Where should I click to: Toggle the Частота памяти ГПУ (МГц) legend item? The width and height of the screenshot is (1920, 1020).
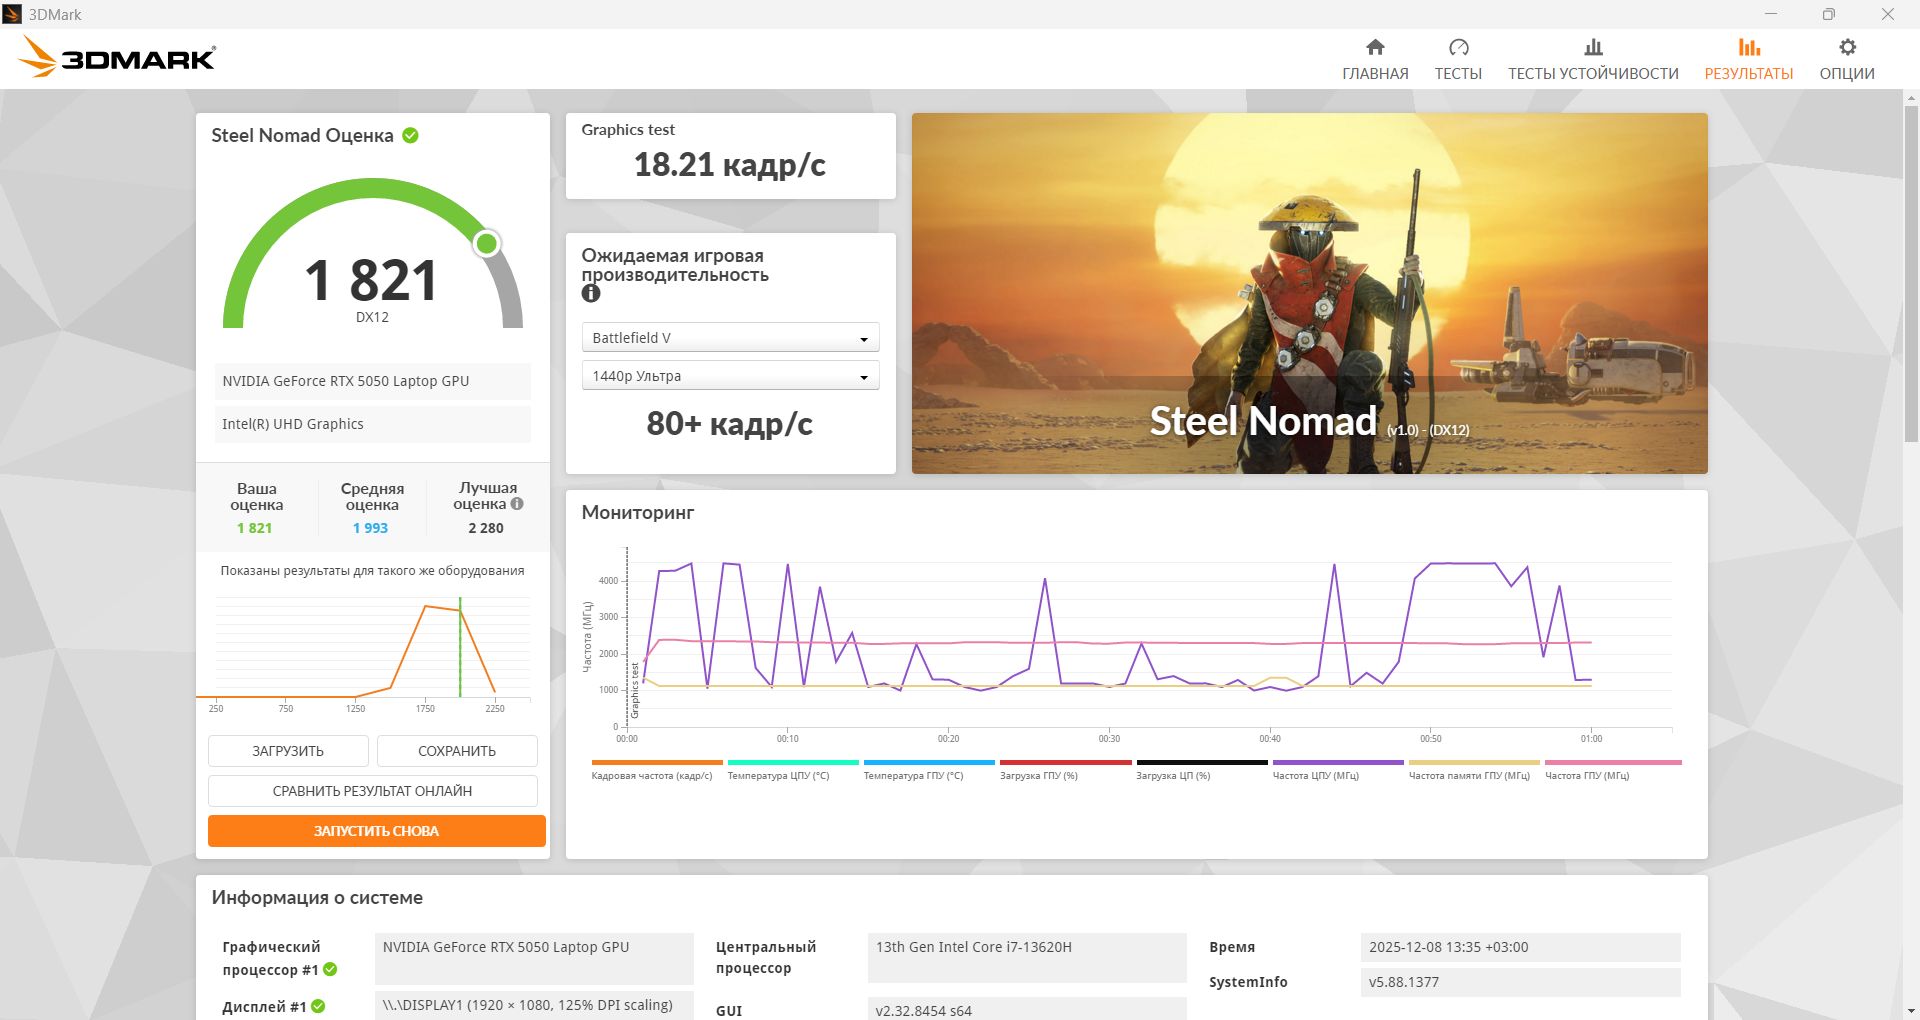tap(1474, 771)
